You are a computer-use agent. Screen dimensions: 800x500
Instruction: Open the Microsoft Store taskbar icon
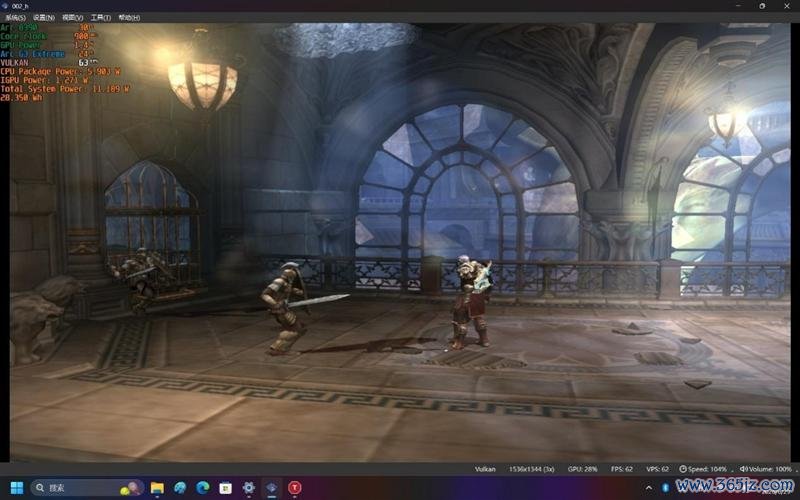tap(226, 488)
